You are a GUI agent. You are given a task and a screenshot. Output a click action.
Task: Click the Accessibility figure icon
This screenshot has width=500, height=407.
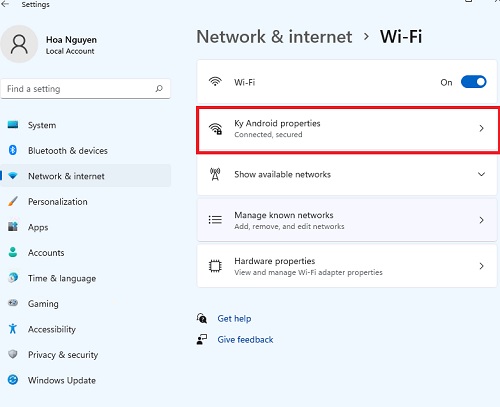[13, 329]
